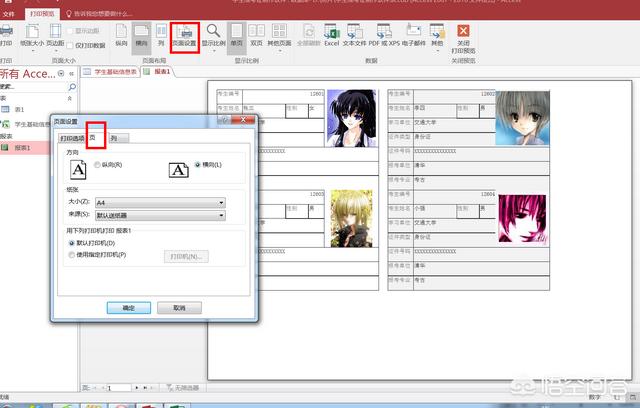Cancel the Page Setup dialog (取消)
The image size is (640, 408).
coord(179,308)
